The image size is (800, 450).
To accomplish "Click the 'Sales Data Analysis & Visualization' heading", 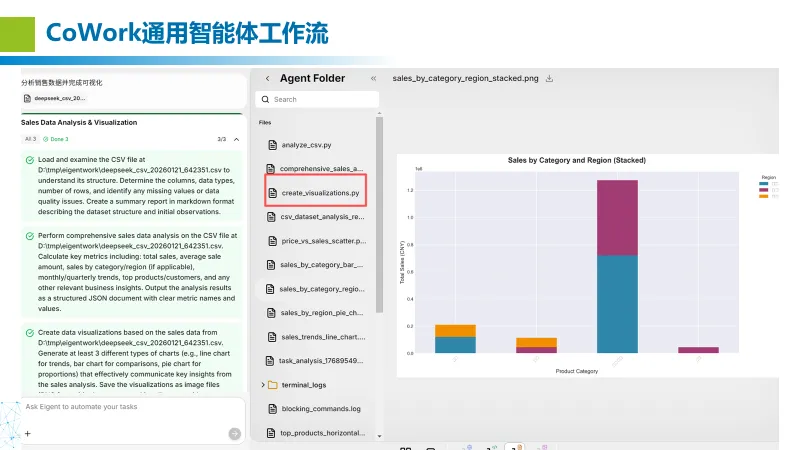I will [x=79, y=122].
